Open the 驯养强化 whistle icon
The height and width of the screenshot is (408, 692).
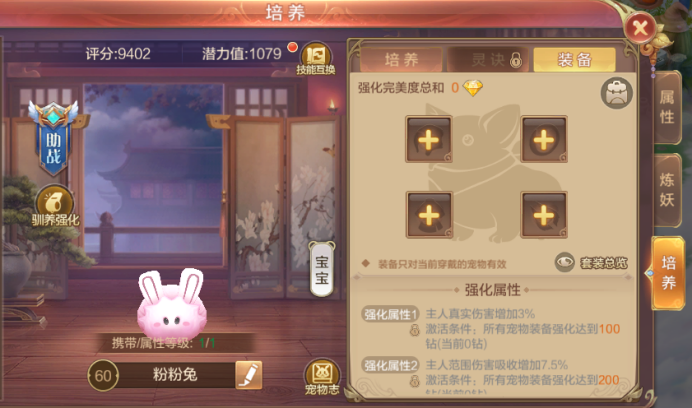(55, 207)
